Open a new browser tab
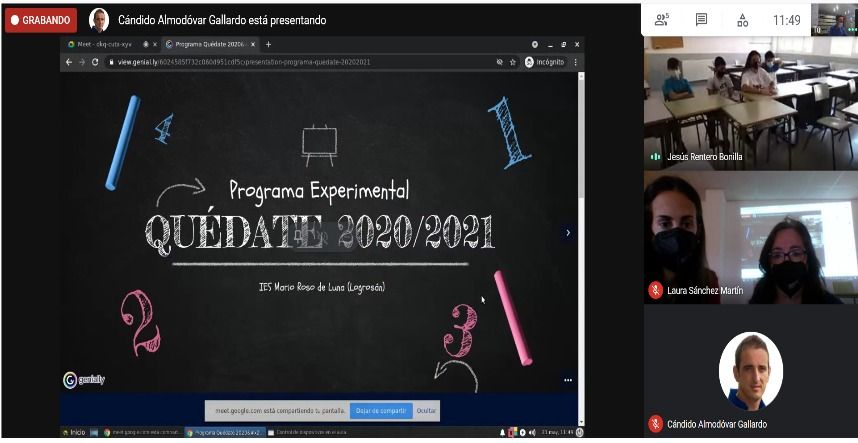This screenshot has width=858, height=443. (268, 44)
